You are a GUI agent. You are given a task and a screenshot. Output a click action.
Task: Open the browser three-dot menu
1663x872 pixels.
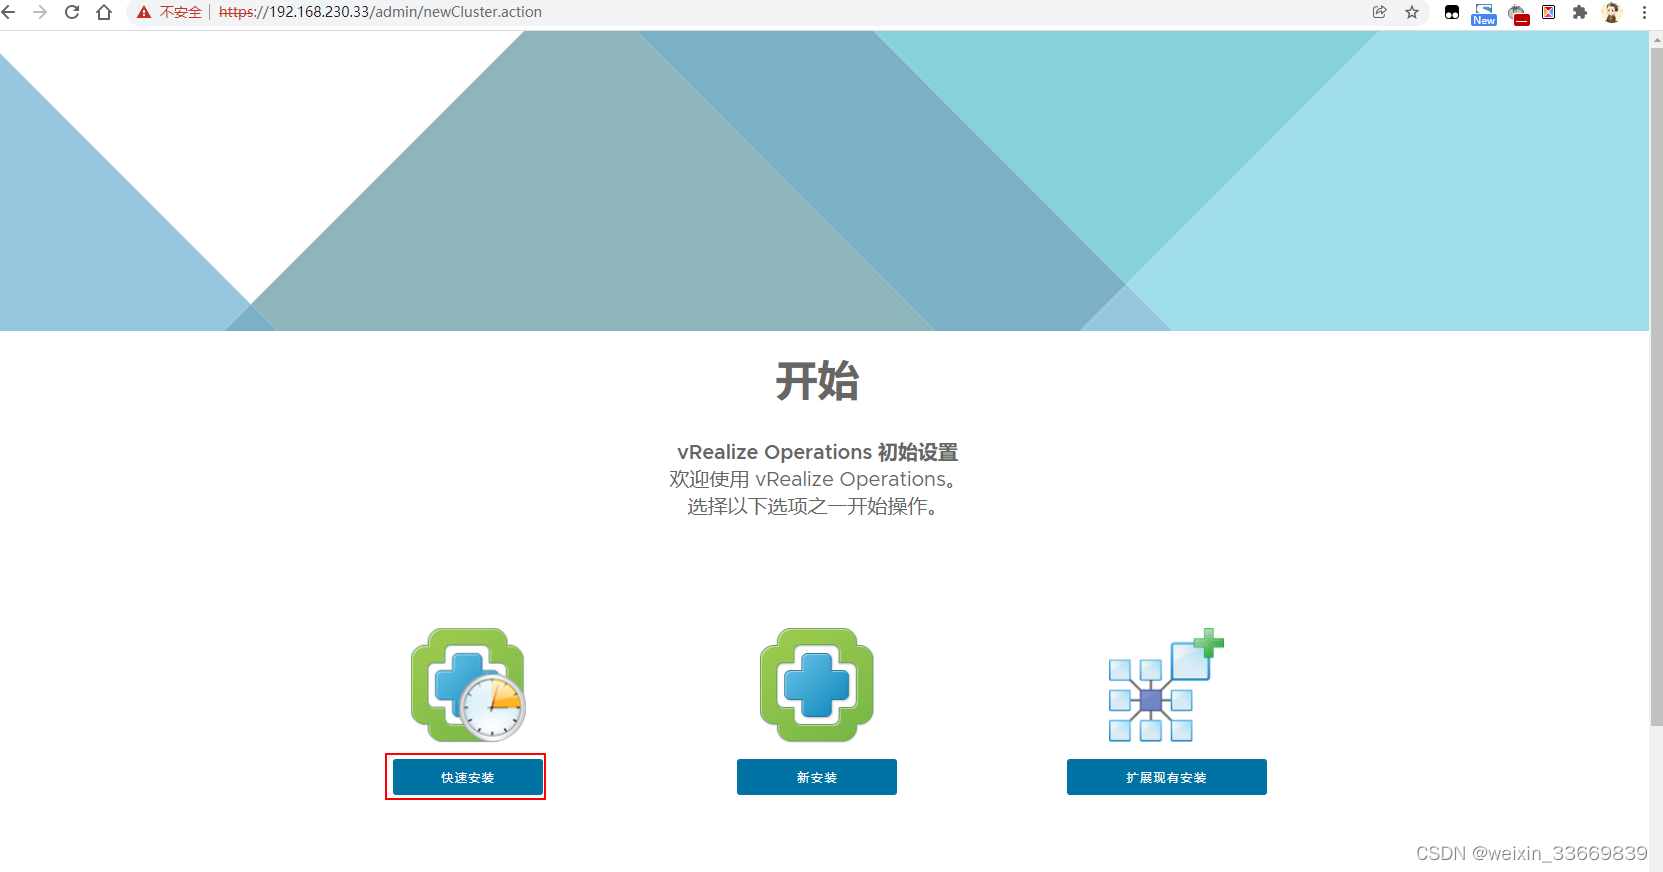point(1644,12)
